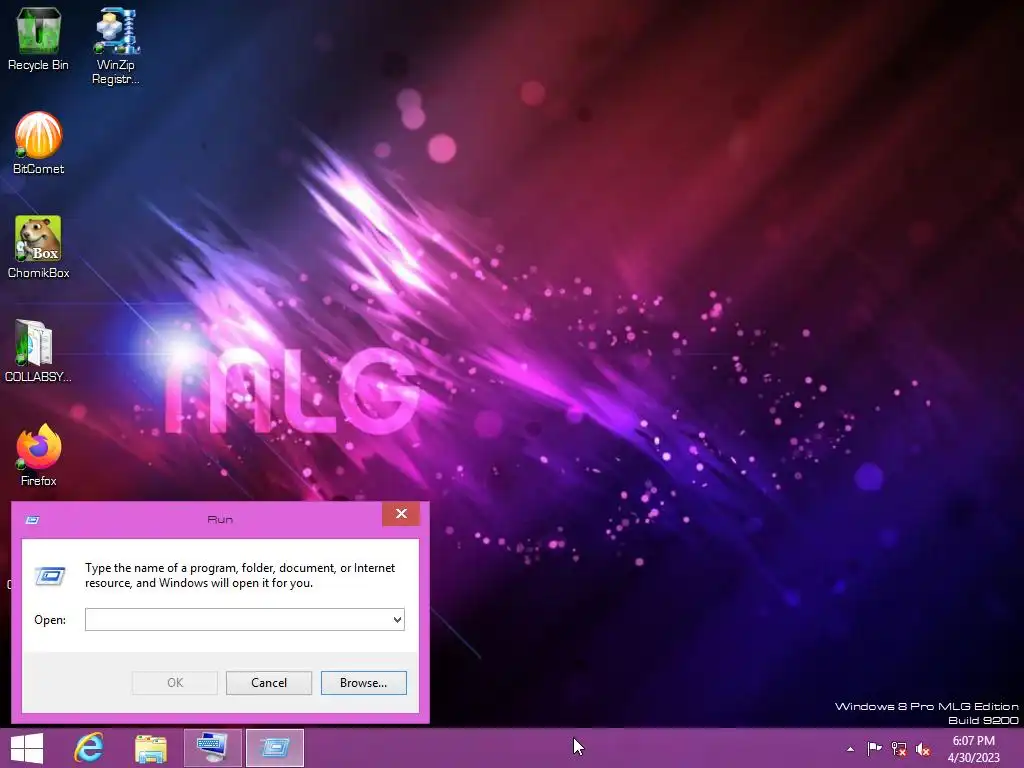Click the Run program icon in dialog
Image resolution: width=1024 pixels, height=768 pixels.
tap(50, 575)
